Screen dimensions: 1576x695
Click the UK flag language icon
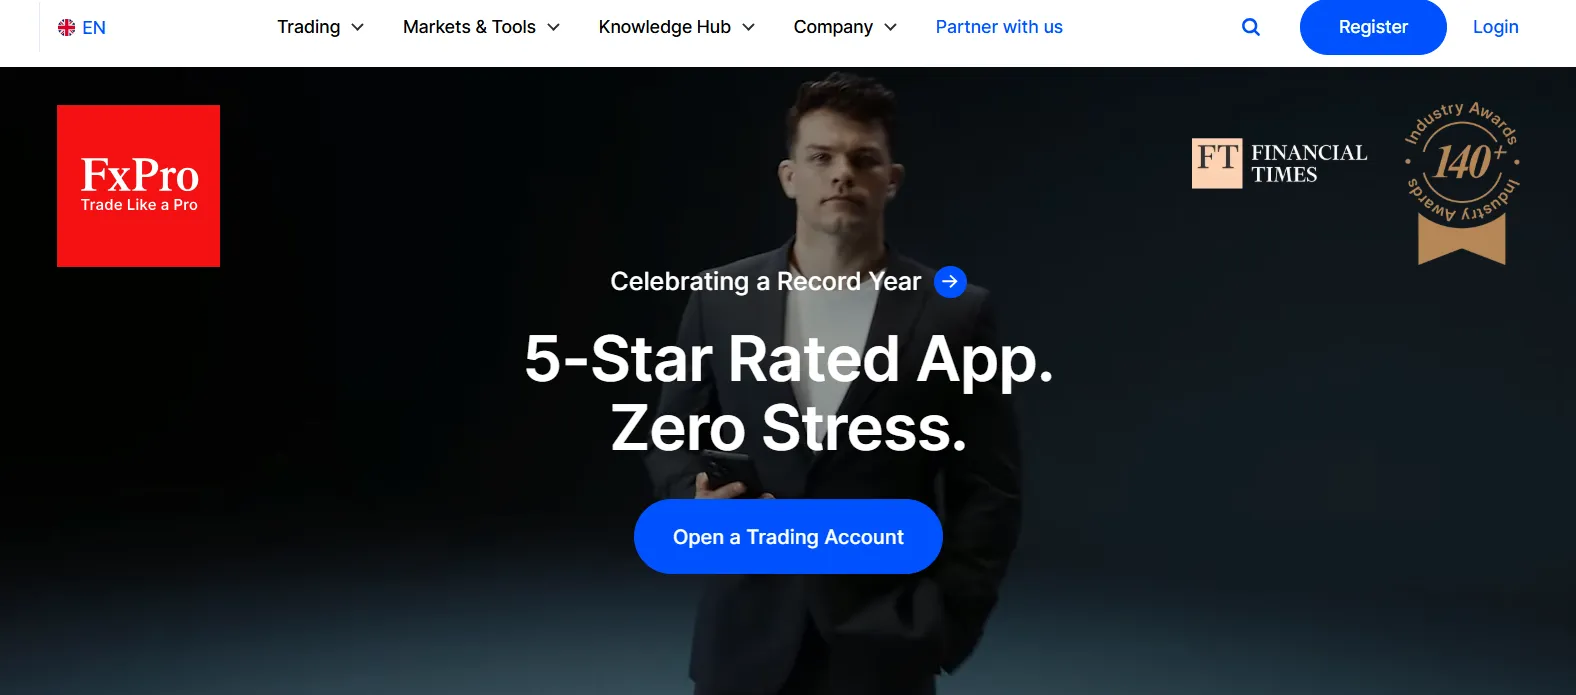point(66,27)
